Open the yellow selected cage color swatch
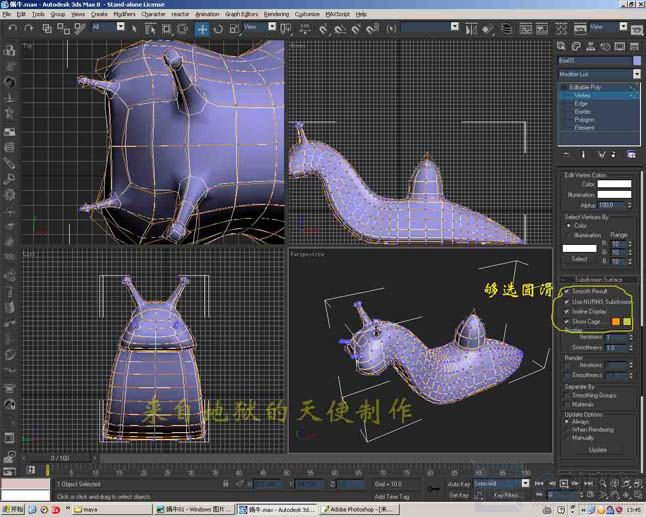The image size is (646, 517). point(627,321)
